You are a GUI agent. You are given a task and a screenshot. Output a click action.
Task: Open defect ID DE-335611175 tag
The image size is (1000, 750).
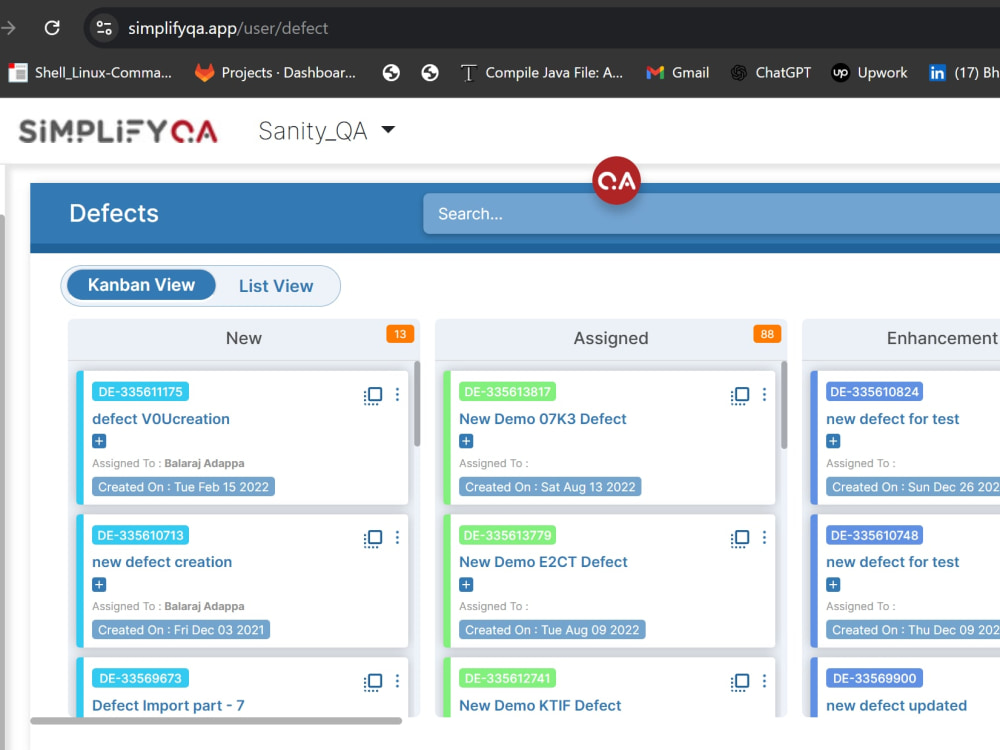(x=140, y=392)
